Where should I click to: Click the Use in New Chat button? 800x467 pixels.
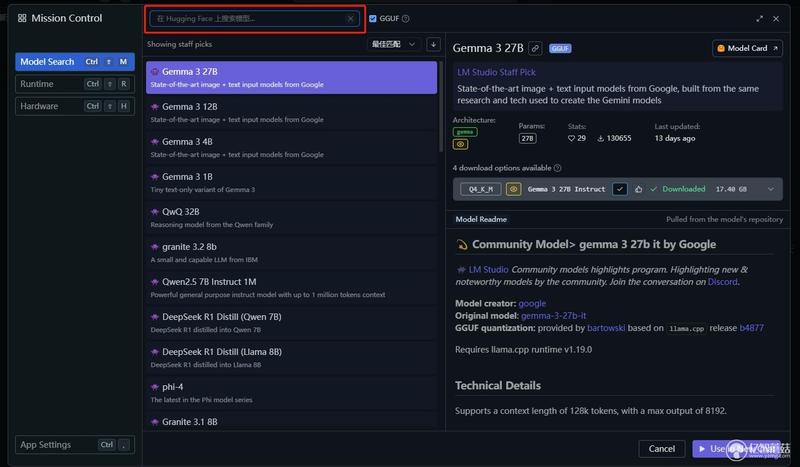(738, 449)
